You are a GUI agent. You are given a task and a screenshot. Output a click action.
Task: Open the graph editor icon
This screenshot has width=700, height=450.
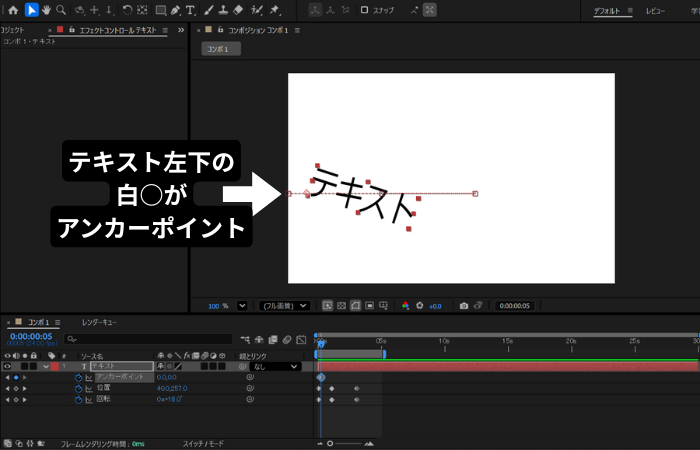(301, 340)
